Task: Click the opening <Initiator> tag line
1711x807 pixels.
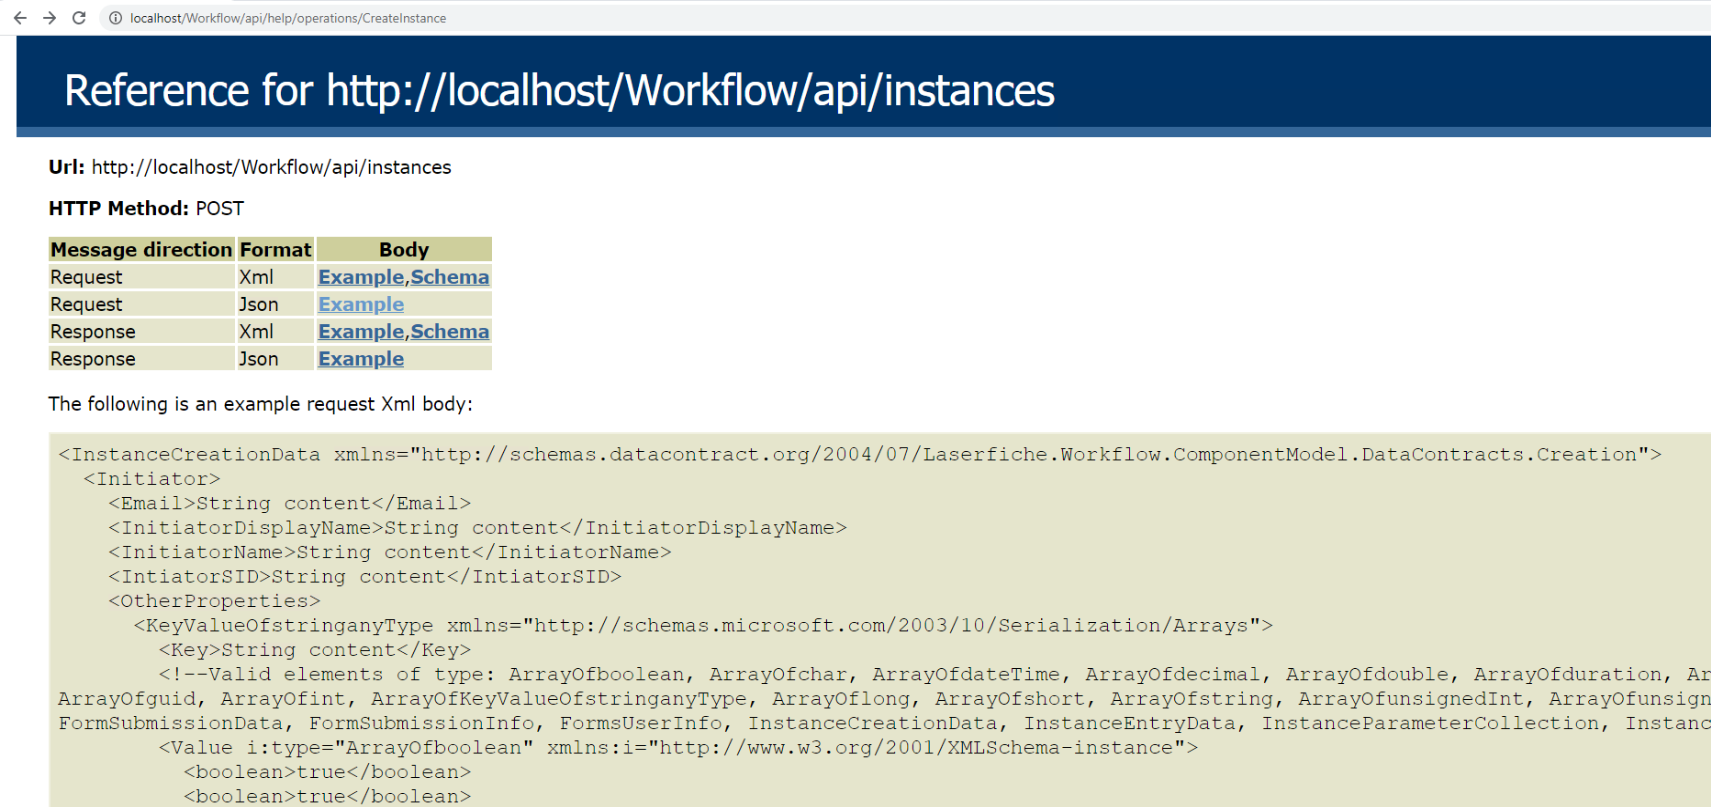Action: coord(152,479)
